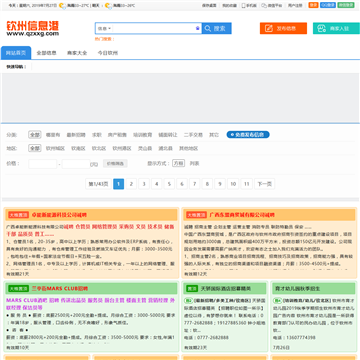Open 我的收藏 favorites link
Image resolution: width=360 pixels, height=360 pixels.
(x=229, y=5)
